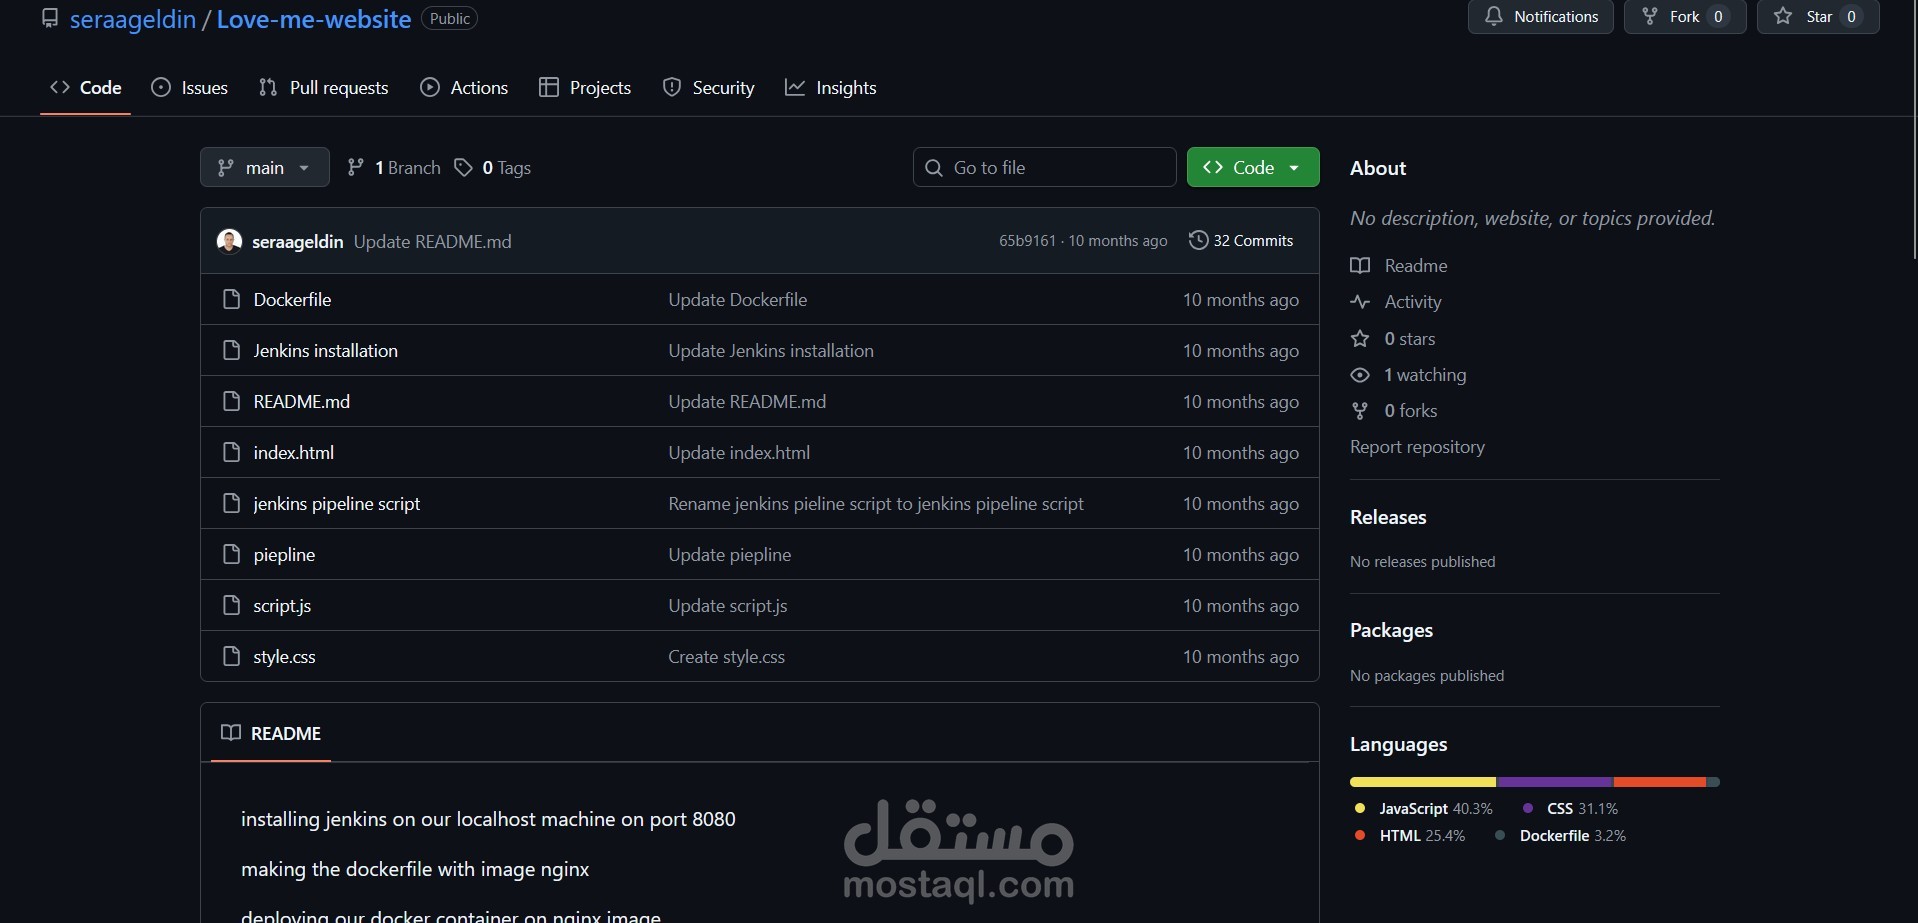The image size is (1918, 923).
Task: Click the file icon beside Jenkins installation
Action: click(231, 350)
